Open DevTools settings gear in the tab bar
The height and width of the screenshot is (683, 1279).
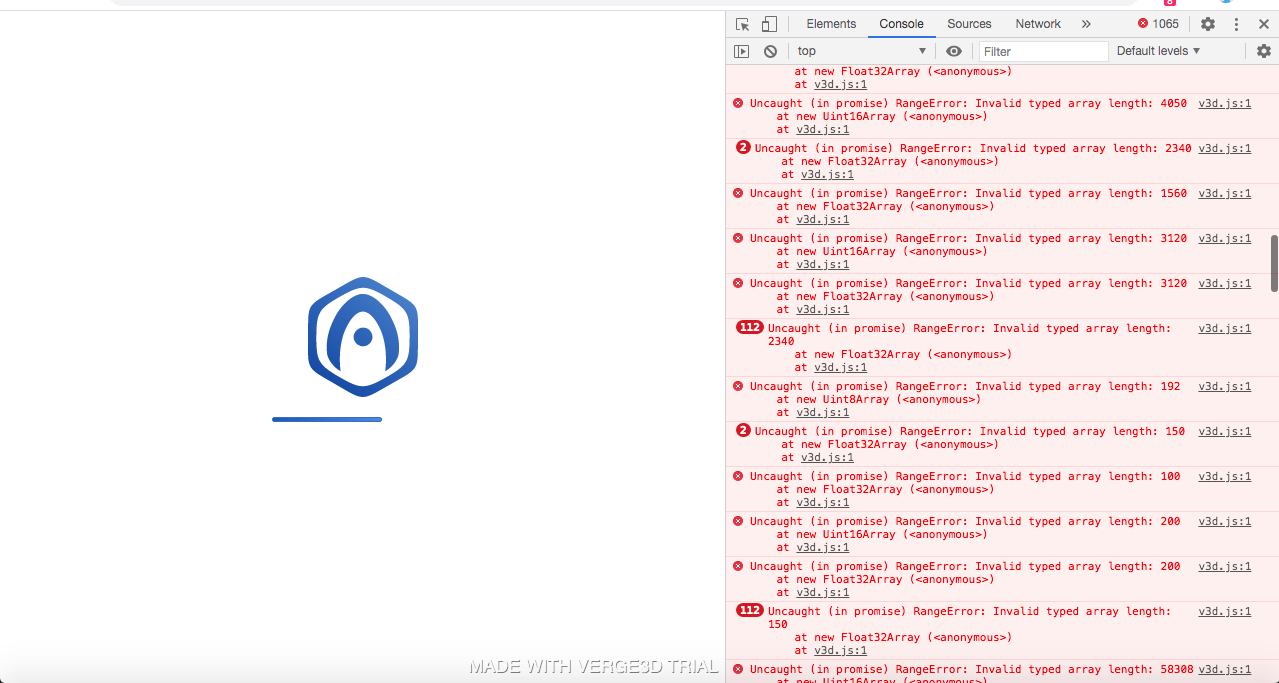[x=1208, y=24]
